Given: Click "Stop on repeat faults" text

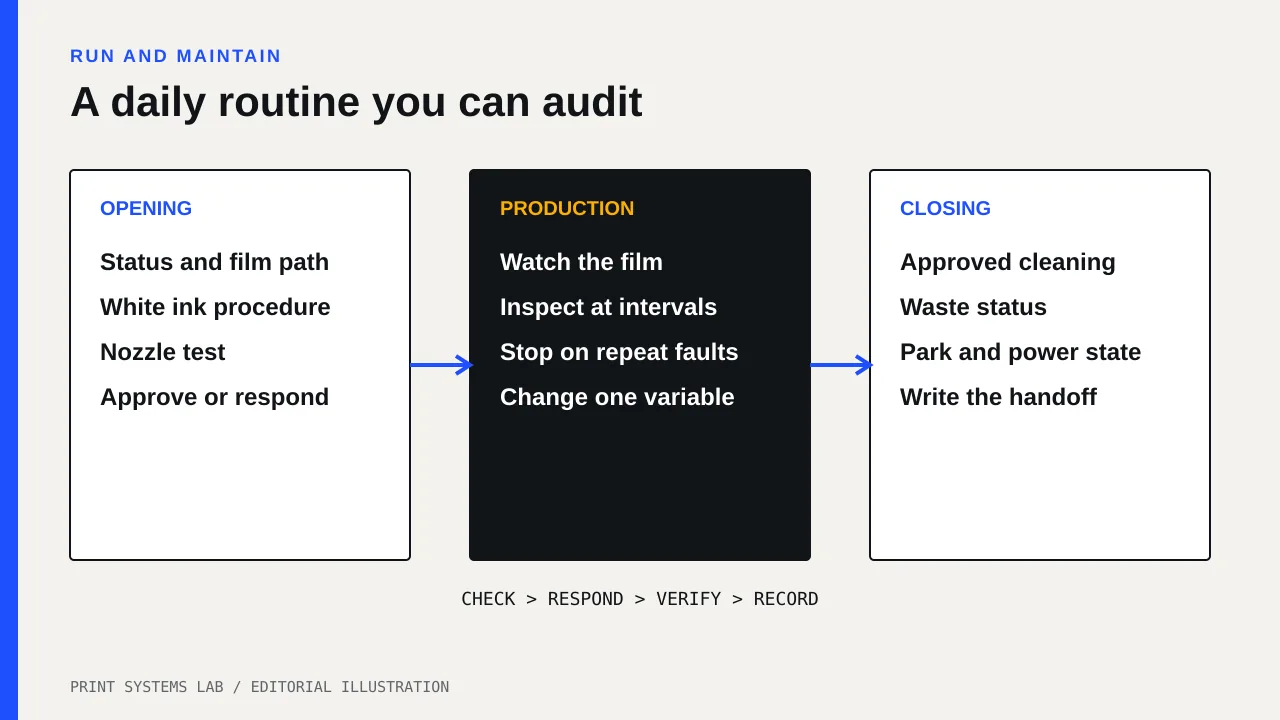Looking at the screenshot, I should pyautogui.click(x=619, y=352).
